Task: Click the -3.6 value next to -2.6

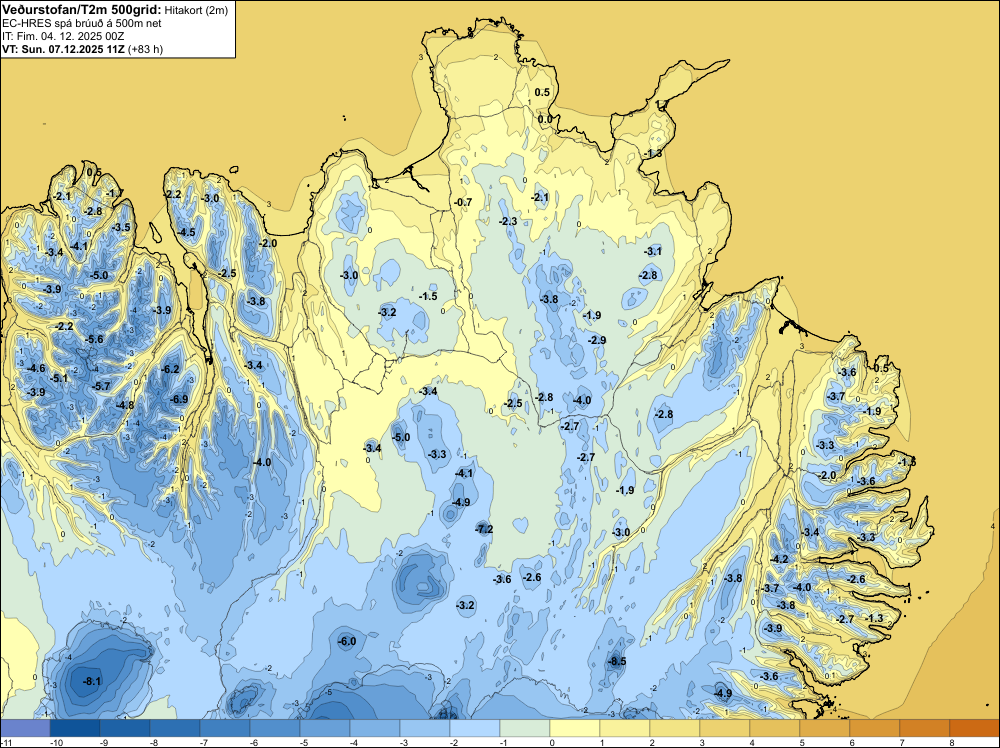Action: point(503,580)
